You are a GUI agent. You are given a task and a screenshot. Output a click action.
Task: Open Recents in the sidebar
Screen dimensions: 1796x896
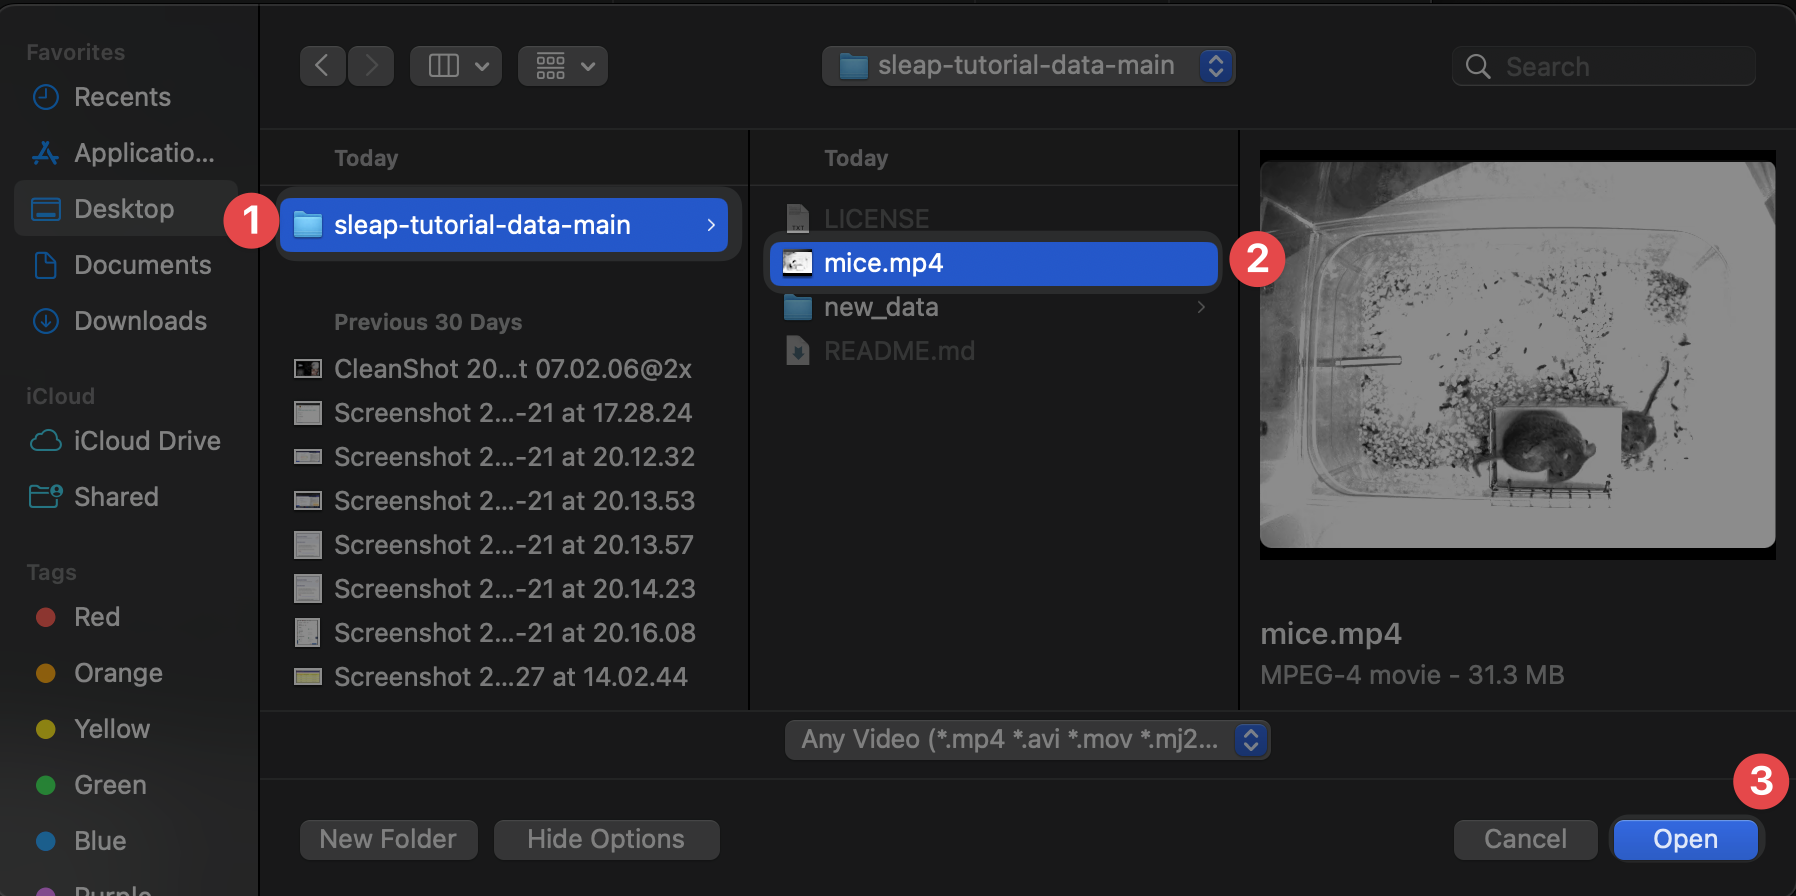coord(122,97)
